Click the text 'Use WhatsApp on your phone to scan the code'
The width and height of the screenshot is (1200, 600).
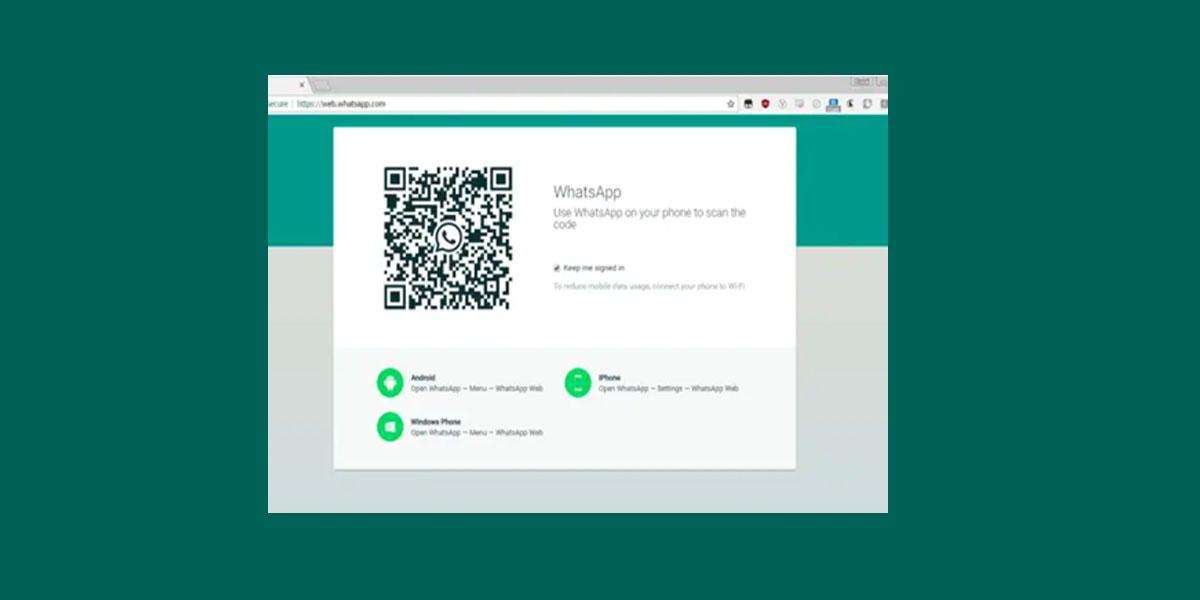pos(650,219)
